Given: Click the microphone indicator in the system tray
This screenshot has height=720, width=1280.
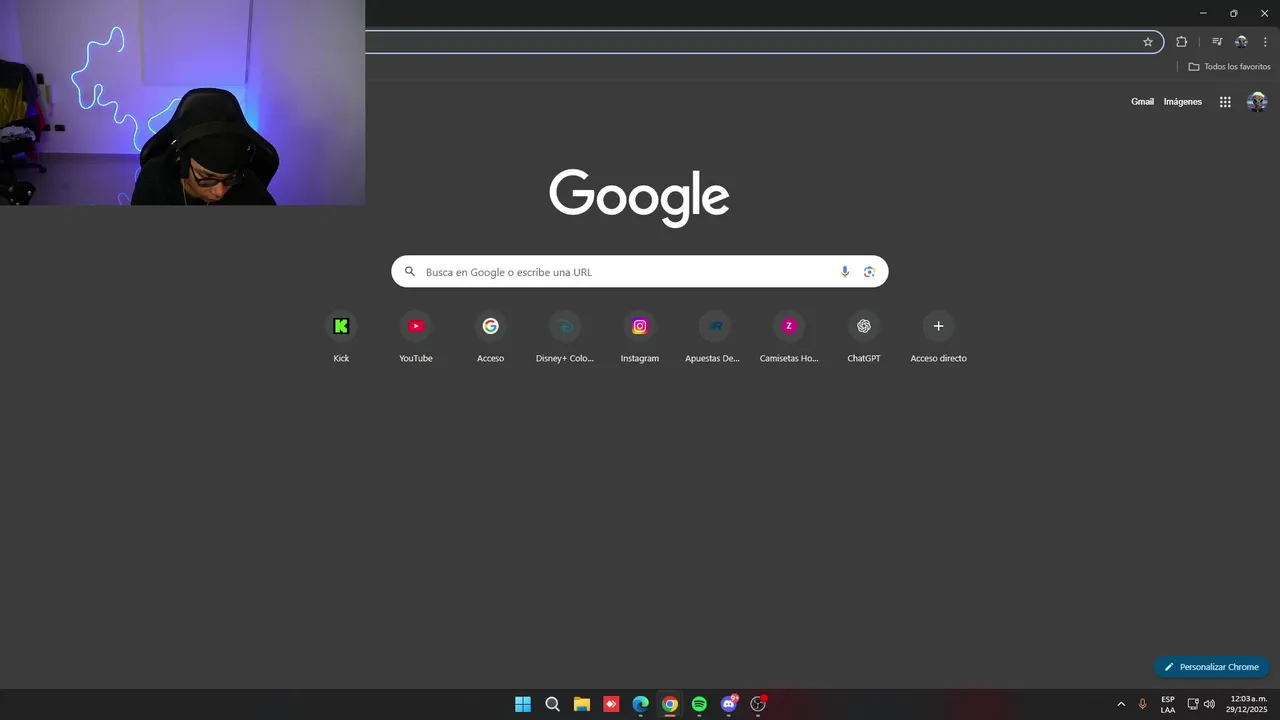Looking at the screenshot, I should pyautogui.click(x=1143, y=704).
